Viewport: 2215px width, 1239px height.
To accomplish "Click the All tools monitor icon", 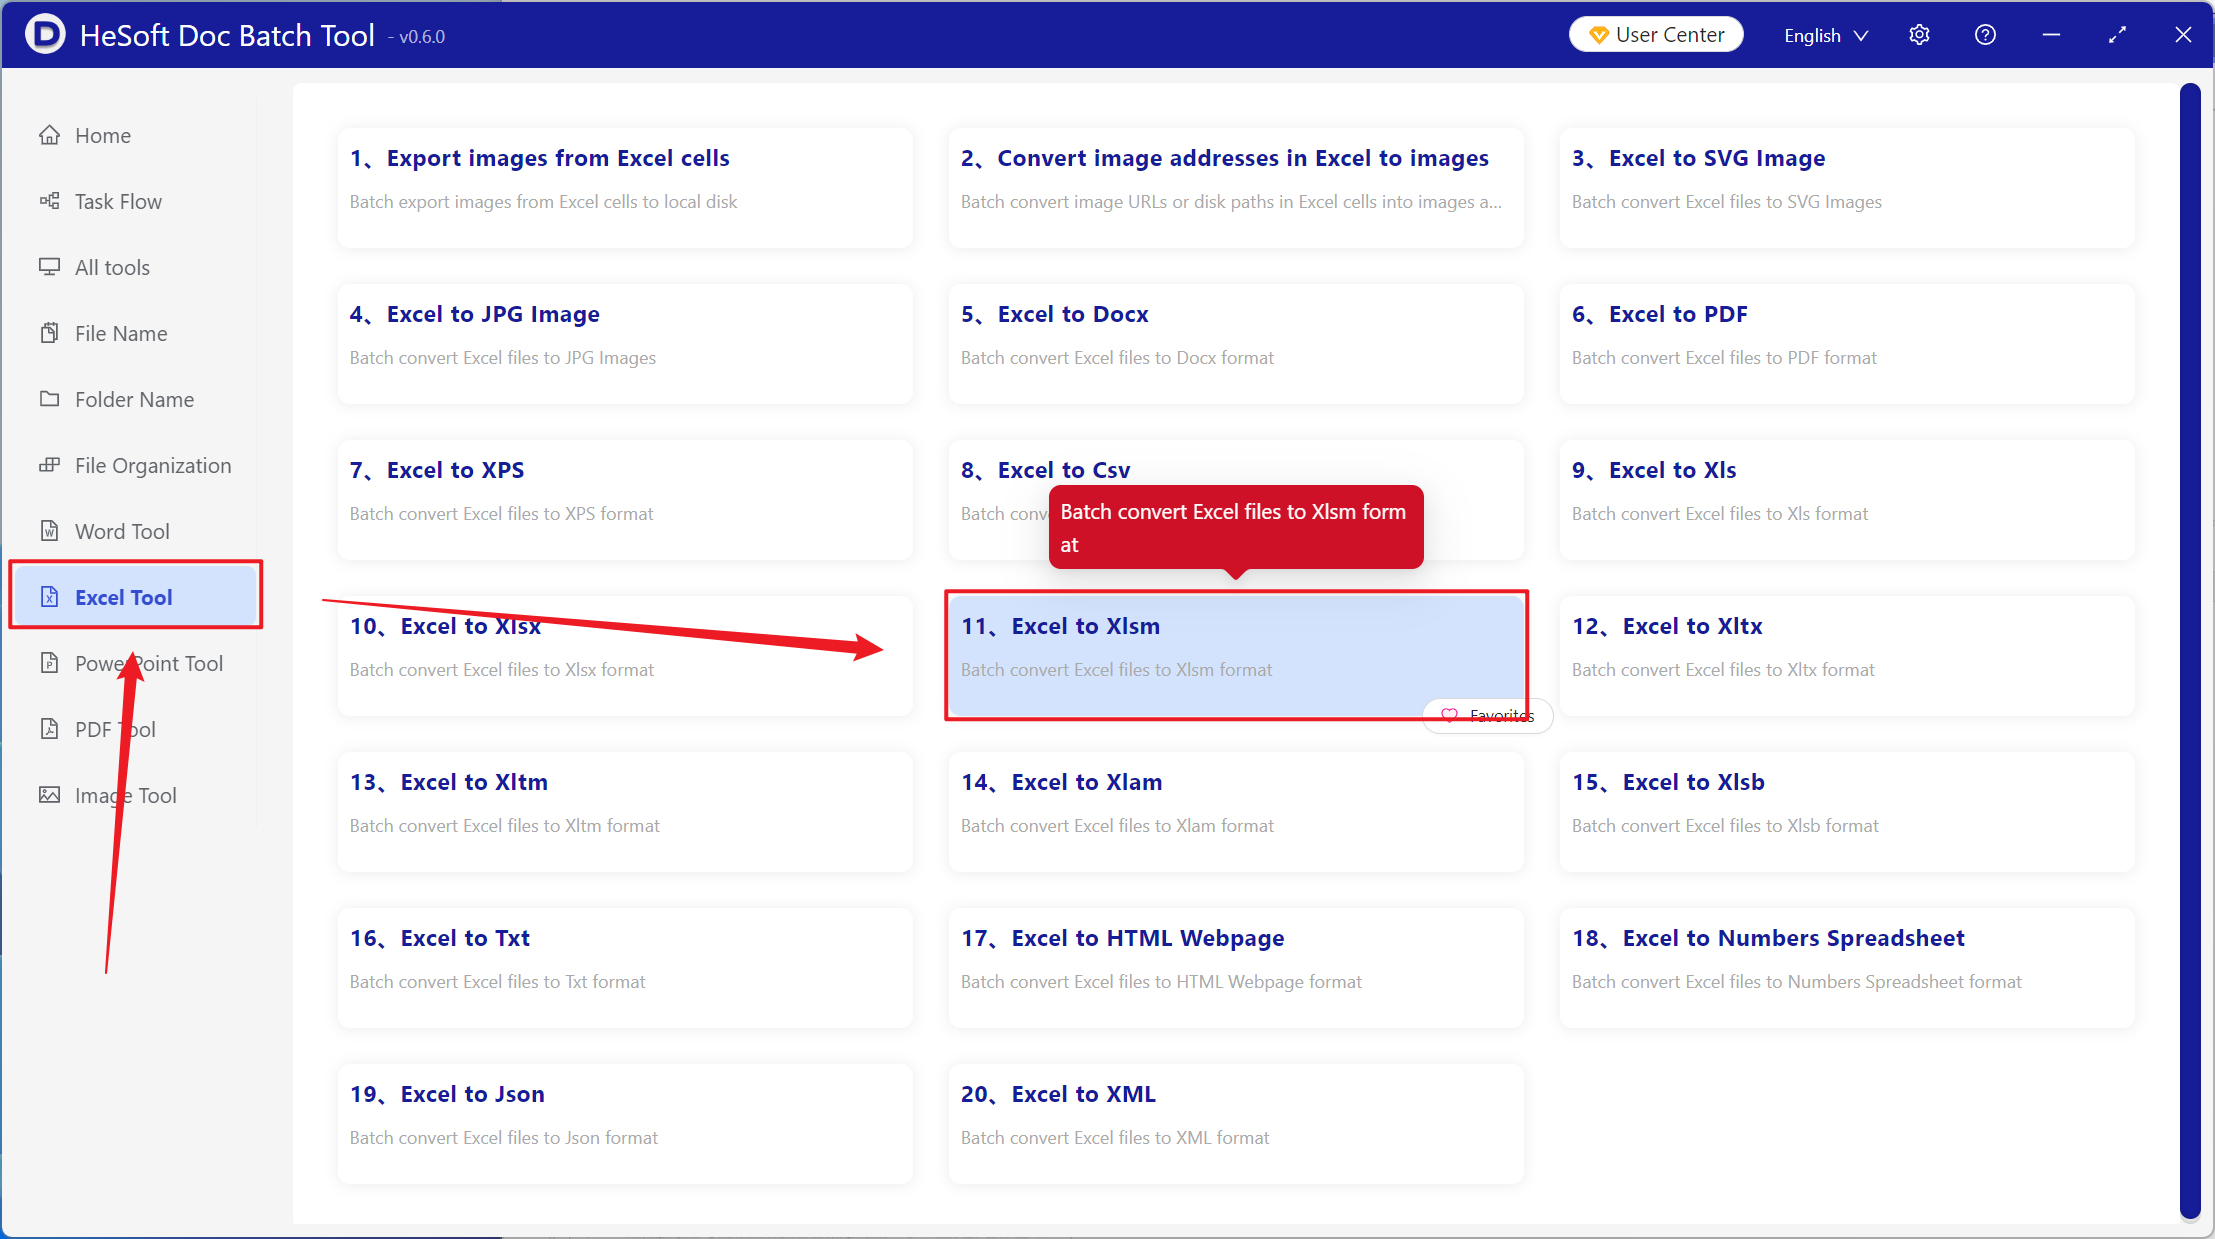I will (49, 267).
